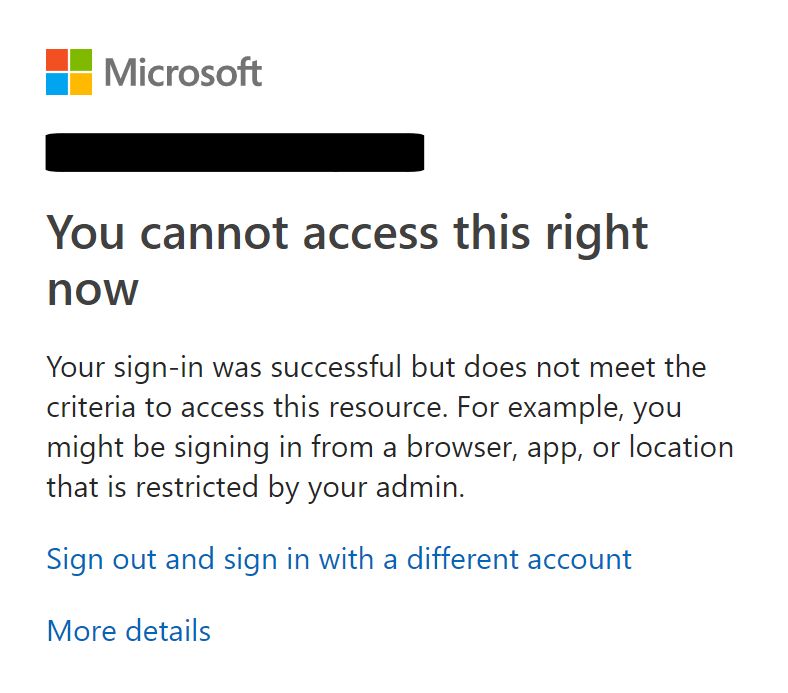The image size is (788, 693).
Task: Click the word 'cannot' in the heading
Action: (214, 234)
